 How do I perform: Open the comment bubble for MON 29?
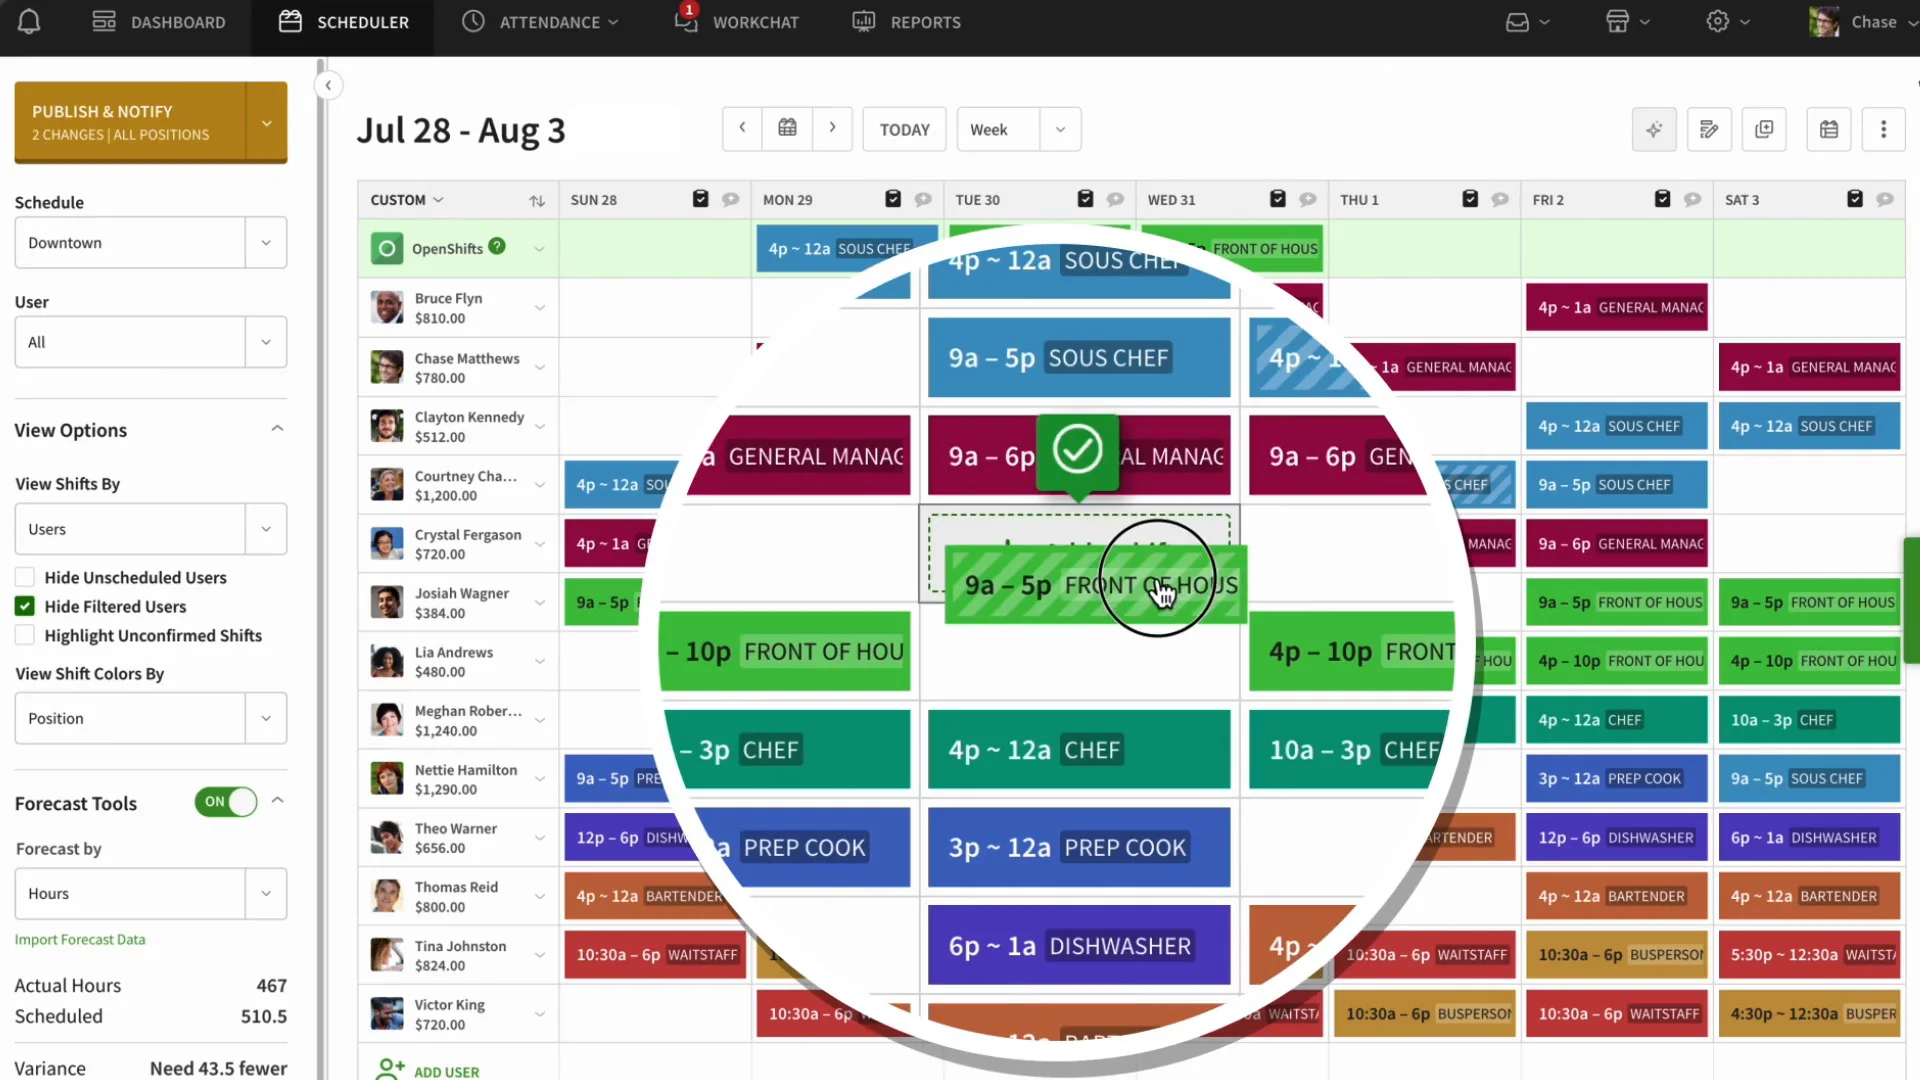tap(923, 200)
